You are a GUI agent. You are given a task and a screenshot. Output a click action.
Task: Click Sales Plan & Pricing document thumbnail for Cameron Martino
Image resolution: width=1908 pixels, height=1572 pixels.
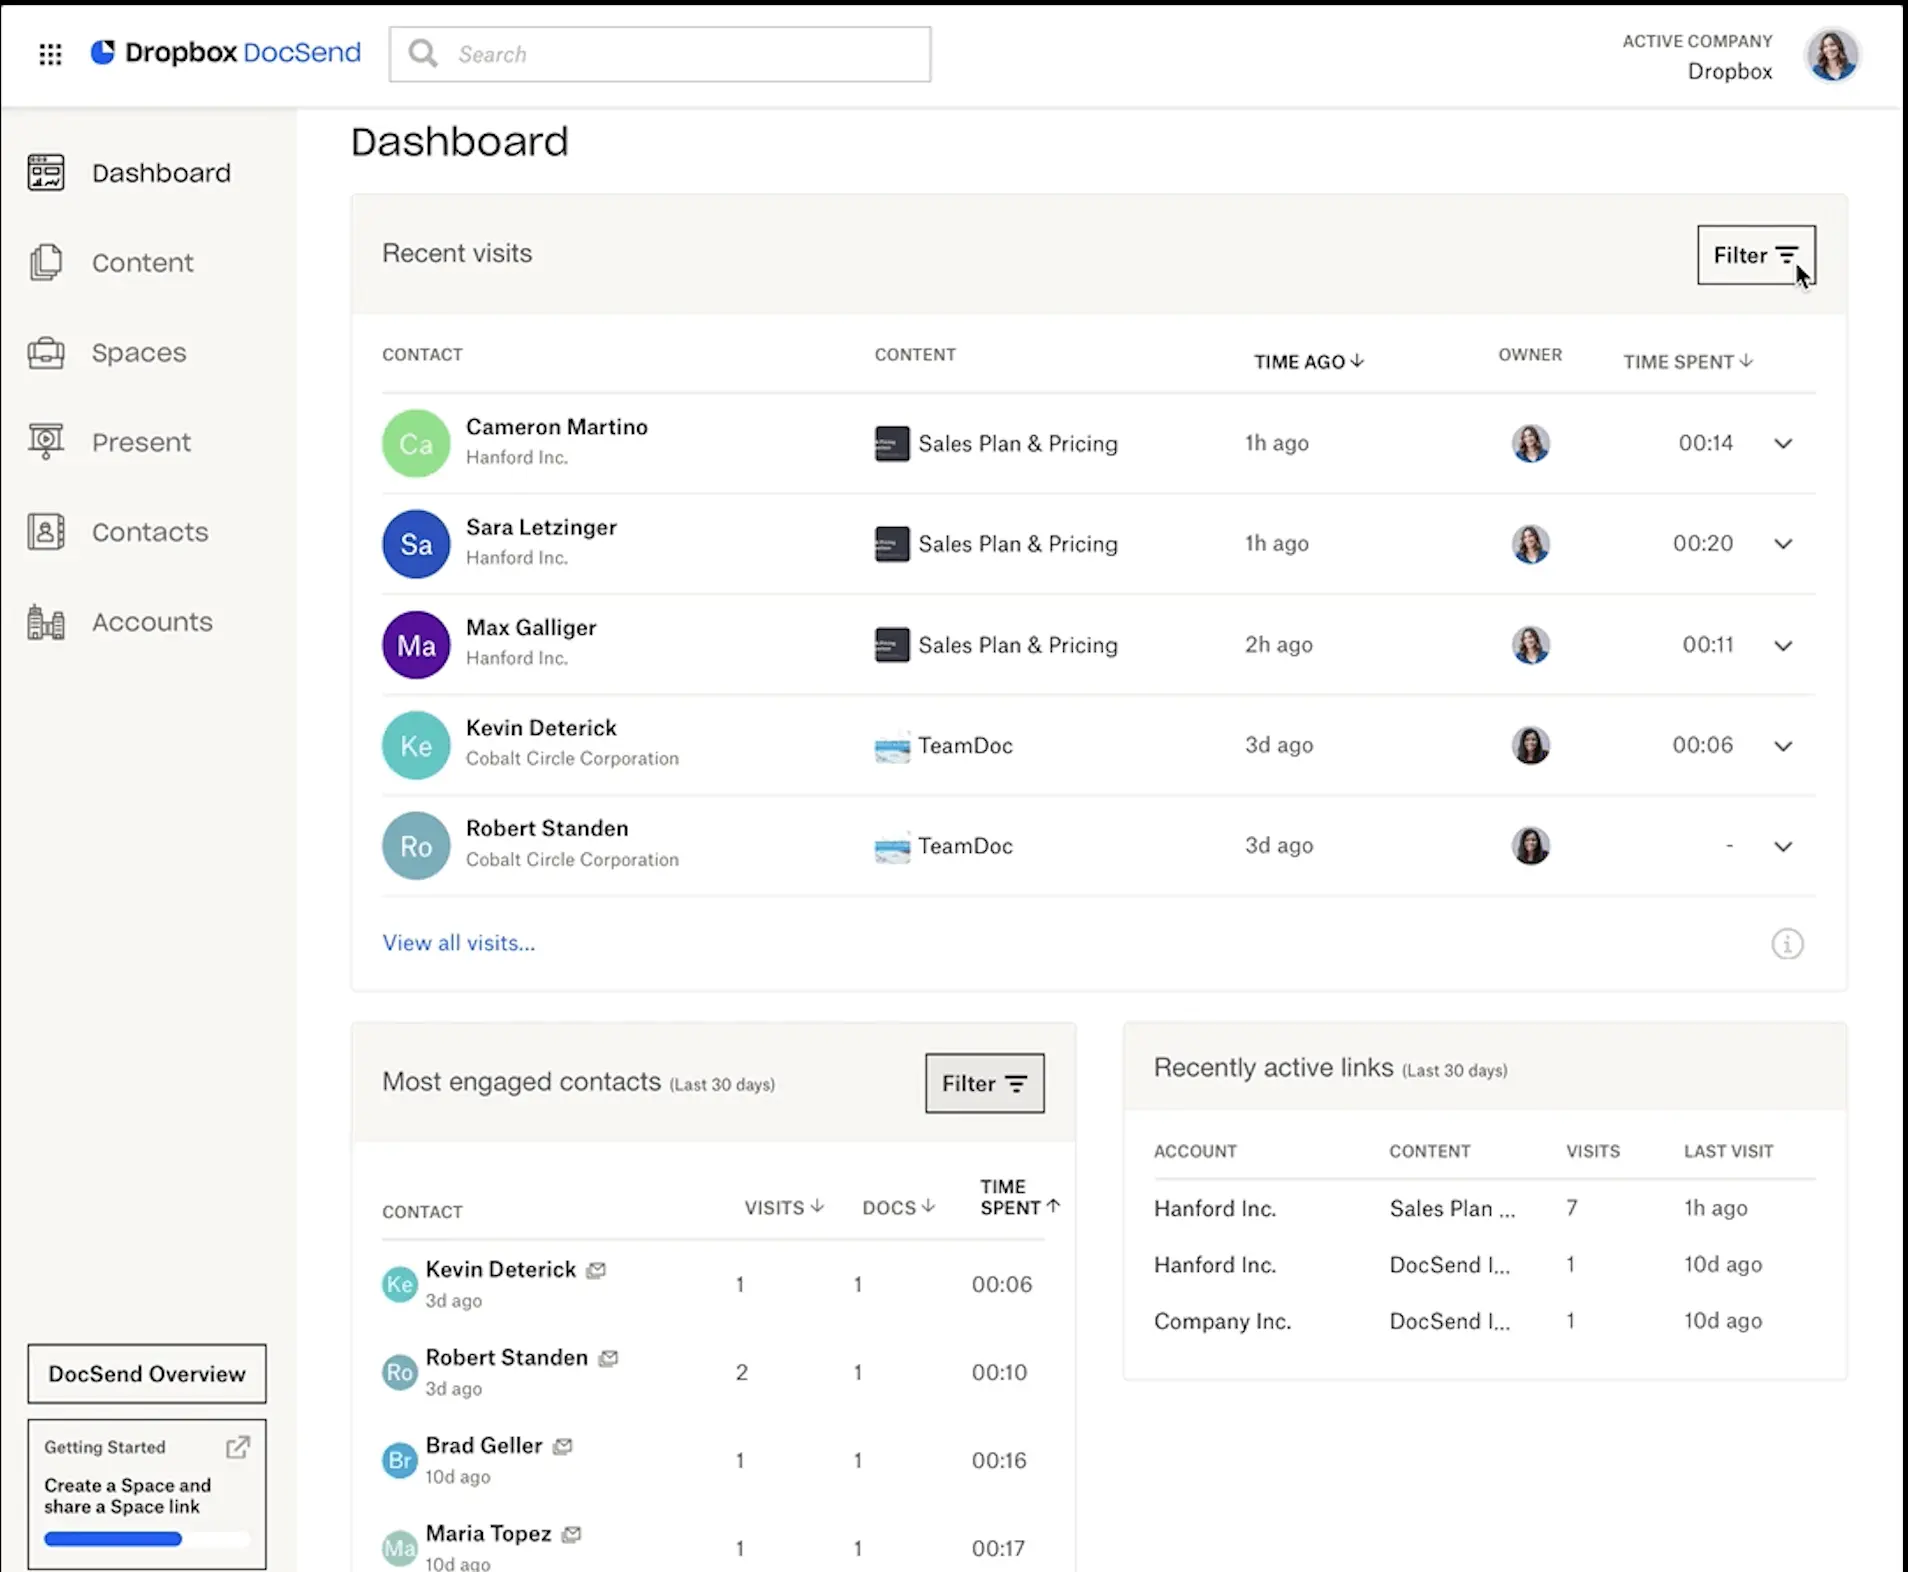pos(891,444)
